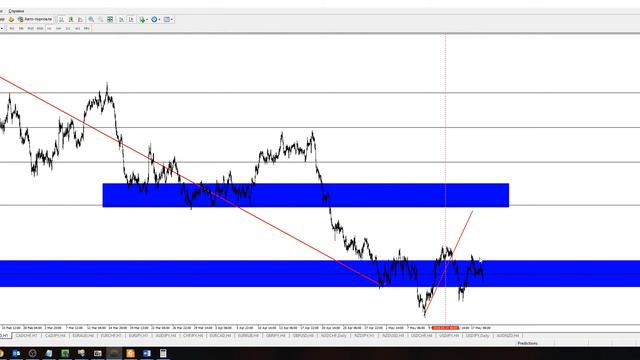Open the Word icon in the taskbar
Screen dimensions: 640x360
tap(147, 353)
